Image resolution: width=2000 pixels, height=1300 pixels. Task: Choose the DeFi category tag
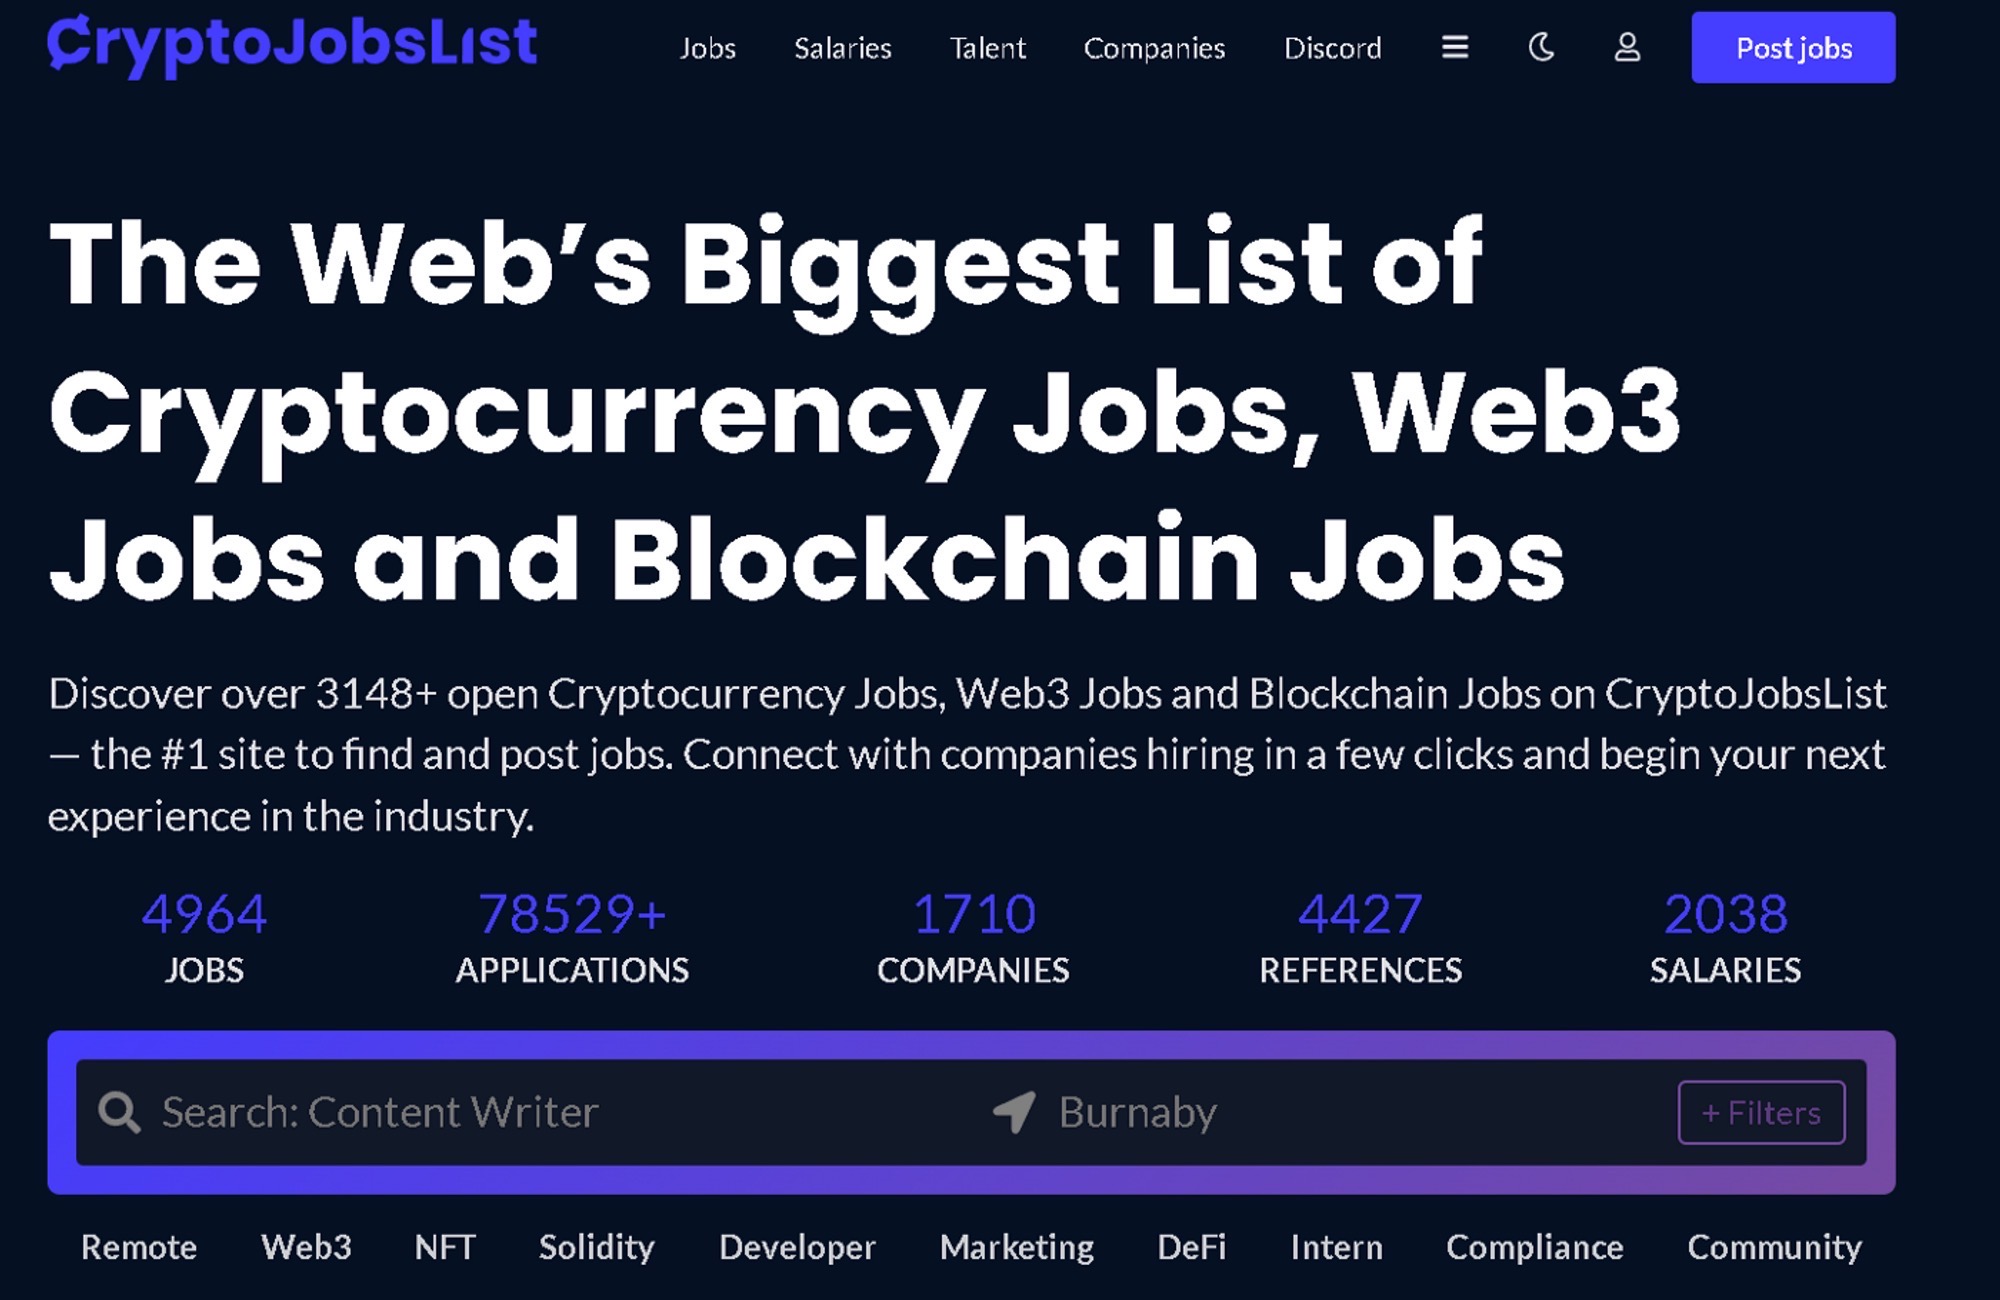coord(1191,1247)
